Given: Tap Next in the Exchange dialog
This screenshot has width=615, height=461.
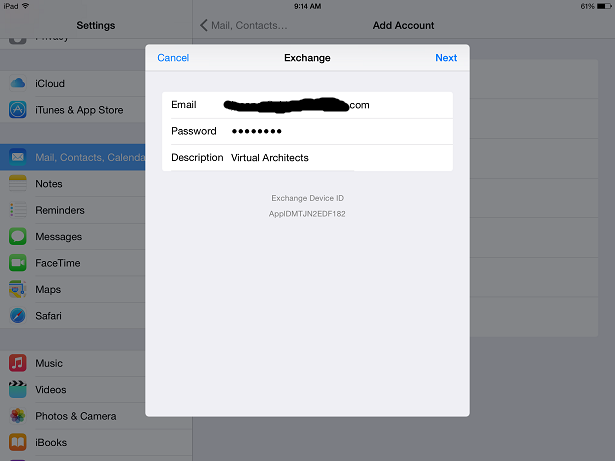Looking at the screenshot, I should tap(446, 58).
